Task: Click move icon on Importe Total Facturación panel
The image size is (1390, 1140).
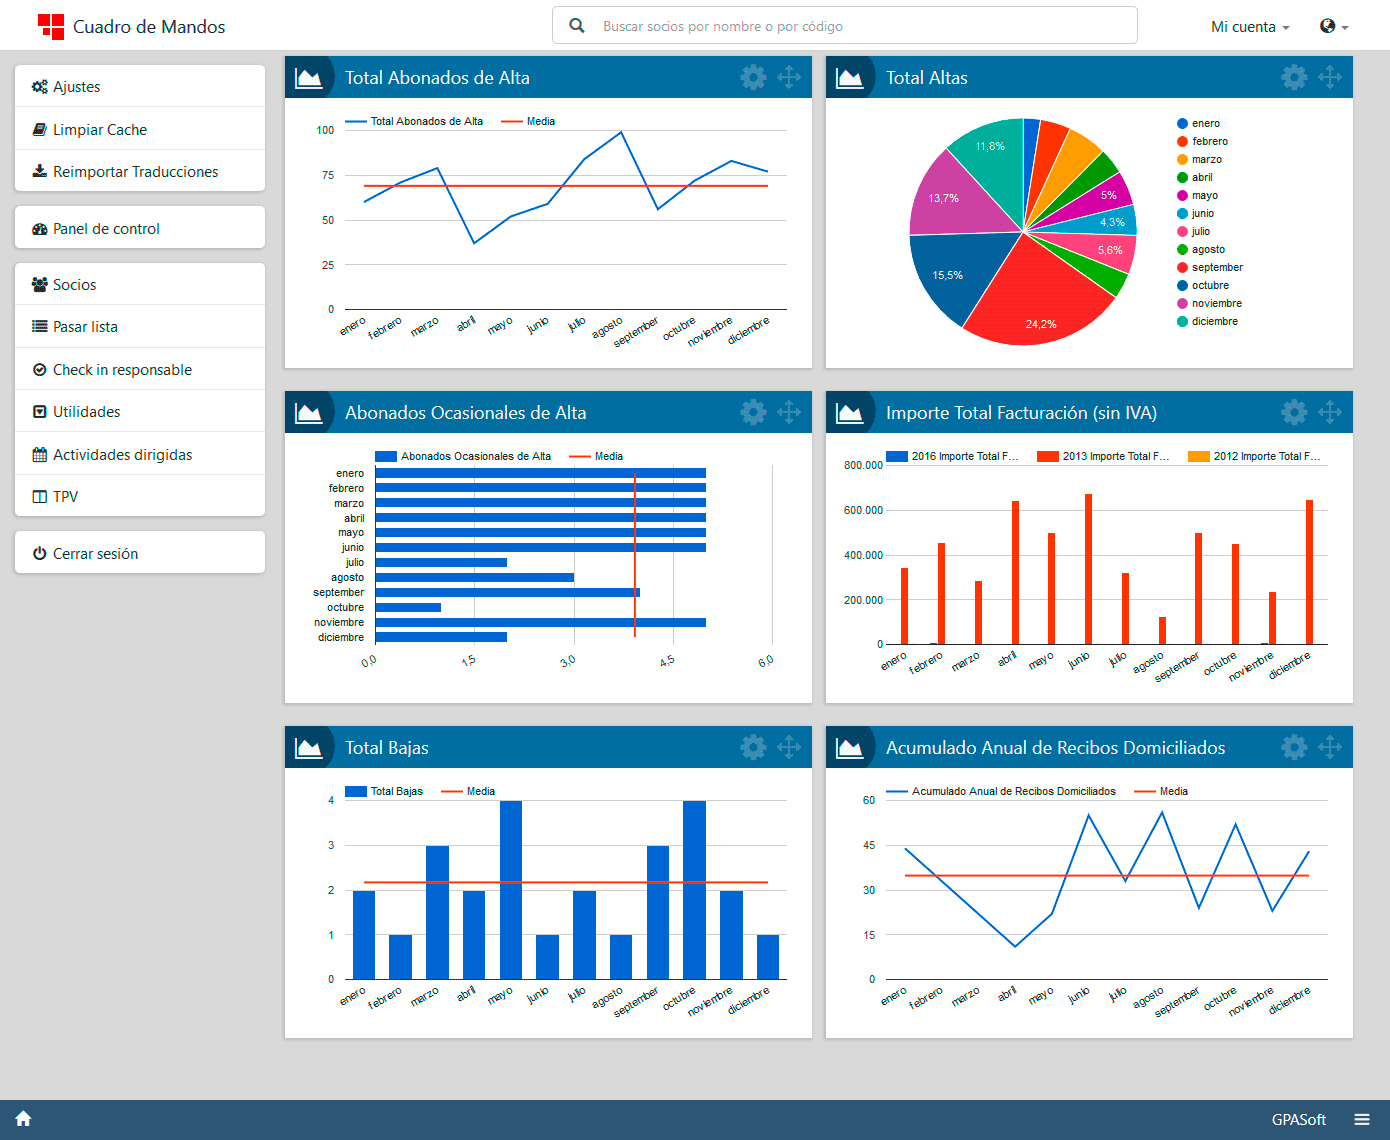Action: tap(1330, 412)
